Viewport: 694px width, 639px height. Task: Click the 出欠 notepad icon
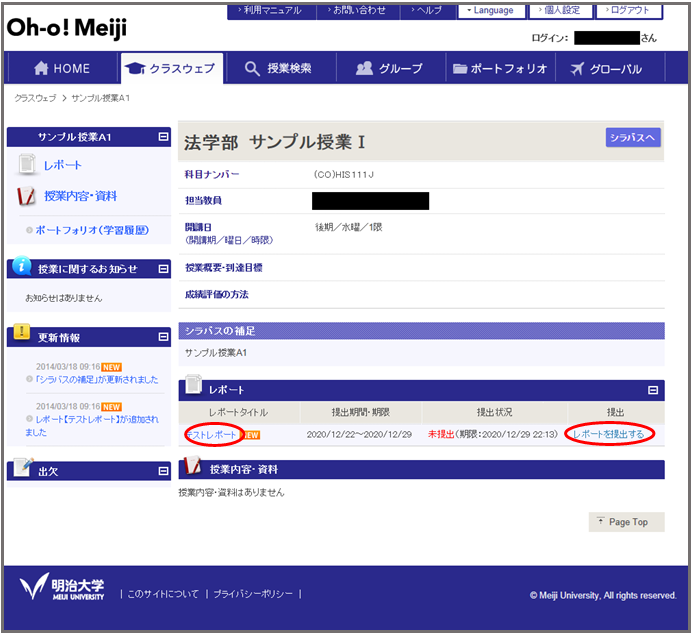[23, 467]
